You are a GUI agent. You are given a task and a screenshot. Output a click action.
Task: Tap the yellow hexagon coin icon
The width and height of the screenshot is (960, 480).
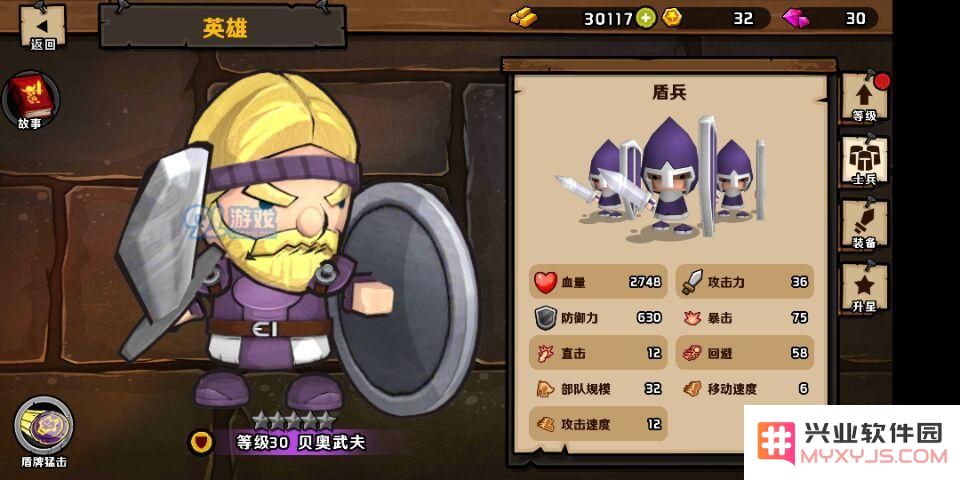point(672,18)
